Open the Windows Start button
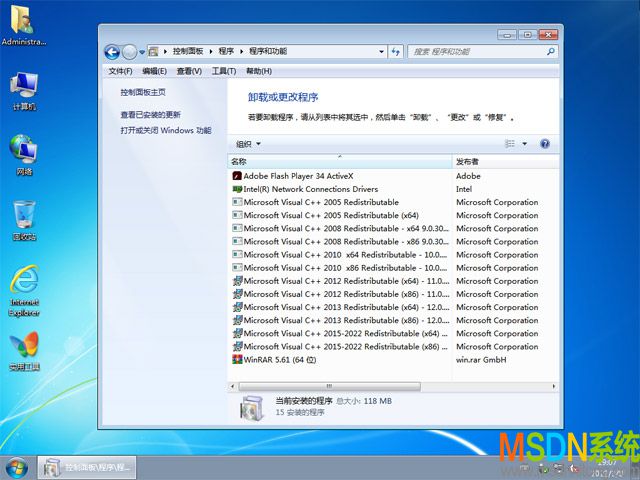Image resolution: width=640 pixels, height=480 pixels. point(17,469)
